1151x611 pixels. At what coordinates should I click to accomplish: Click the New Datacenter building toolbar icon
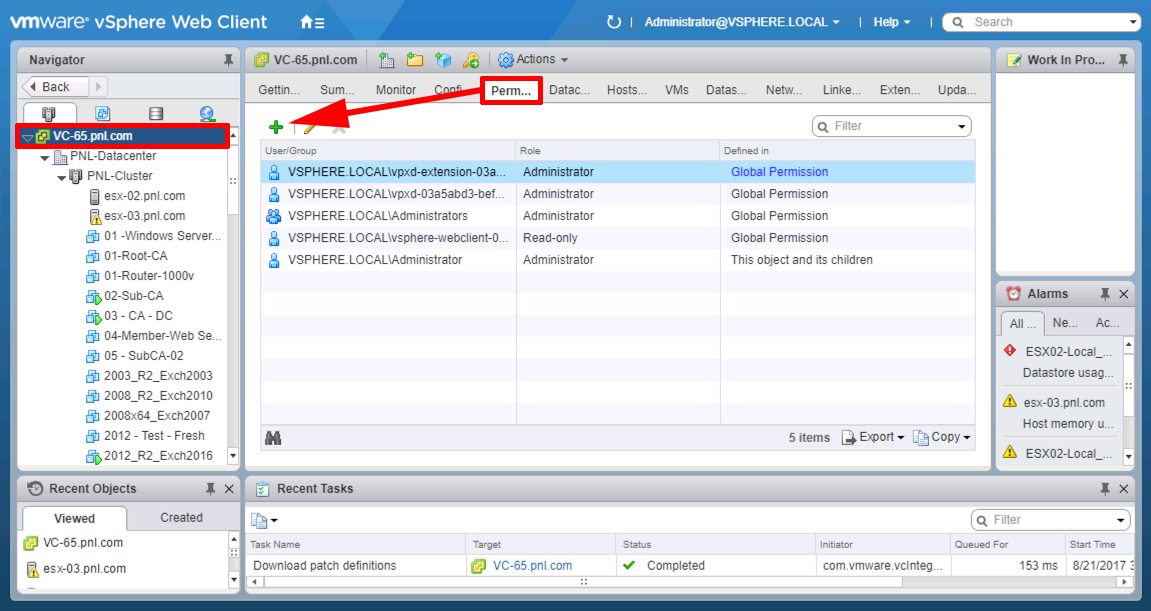[387, 59]
